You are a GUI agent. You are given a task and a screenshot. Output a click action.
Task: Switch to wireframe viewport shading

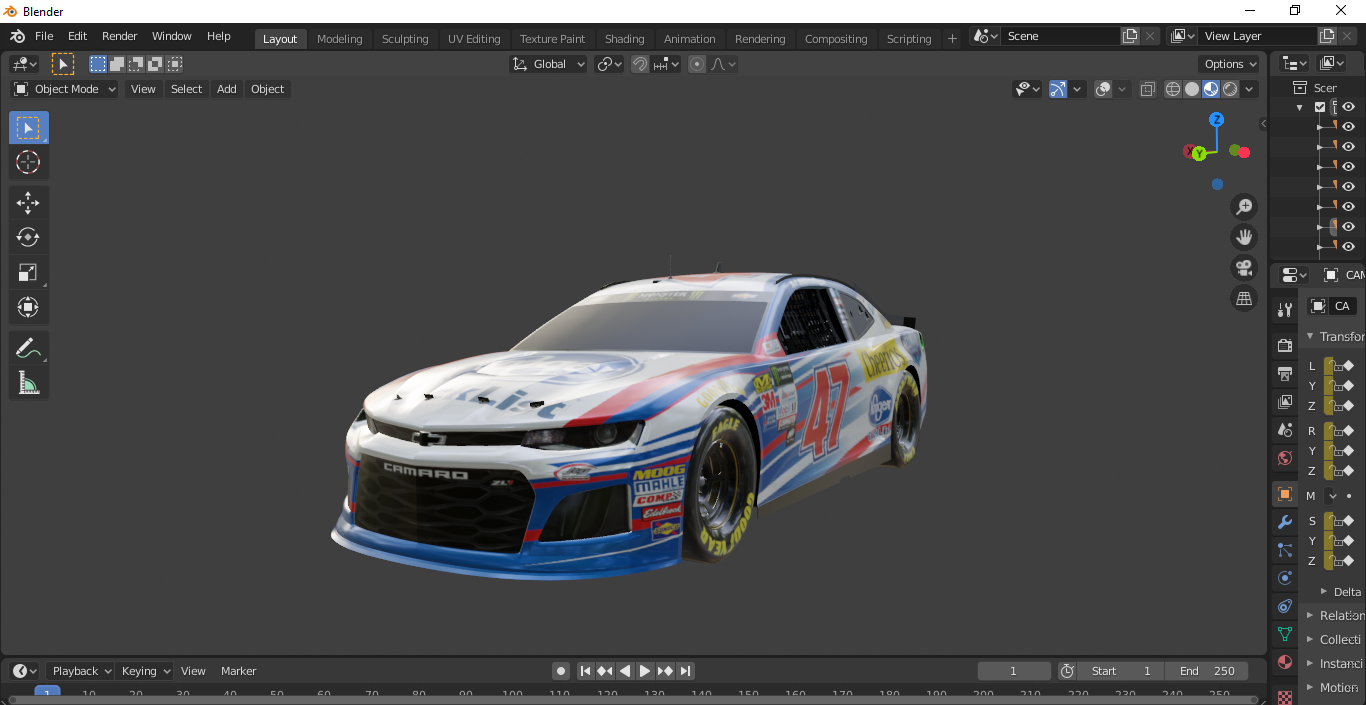coord(1173,89)
